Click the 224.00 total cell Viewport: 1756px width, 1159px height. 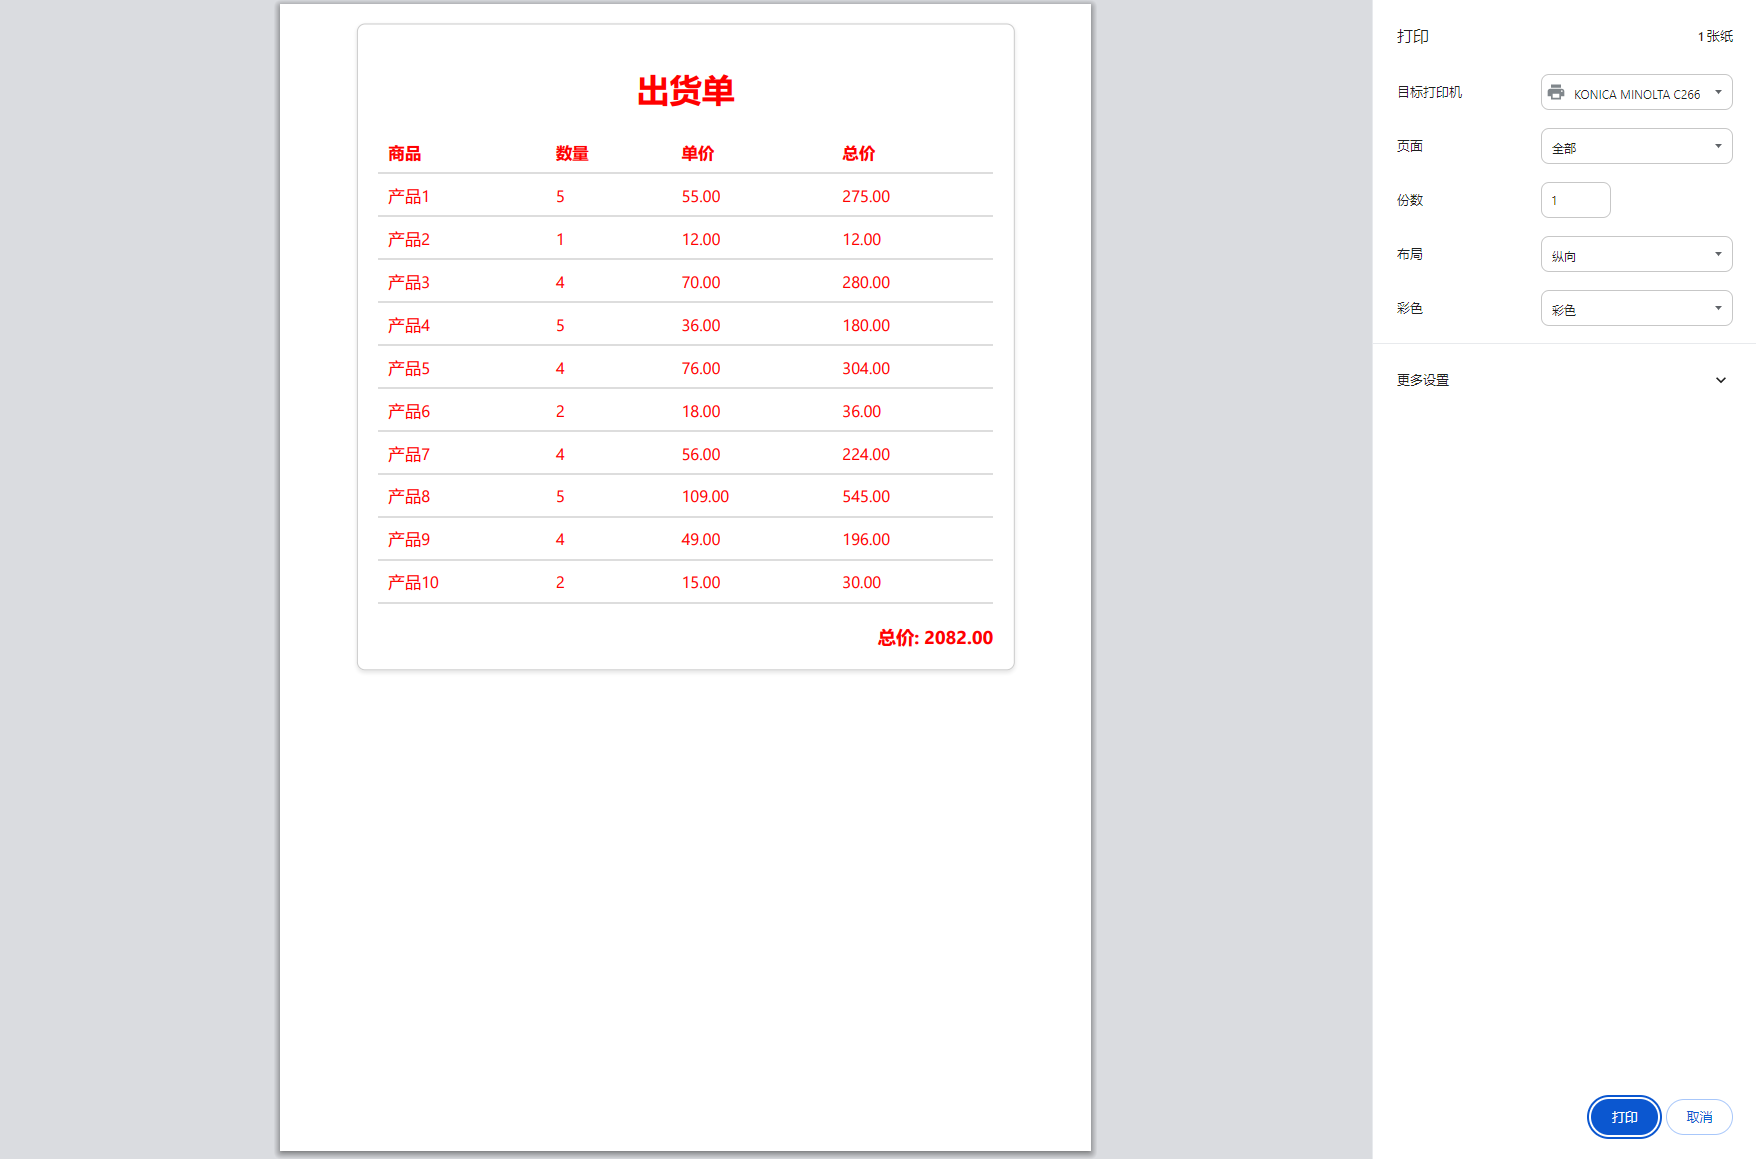coord(866,454)
